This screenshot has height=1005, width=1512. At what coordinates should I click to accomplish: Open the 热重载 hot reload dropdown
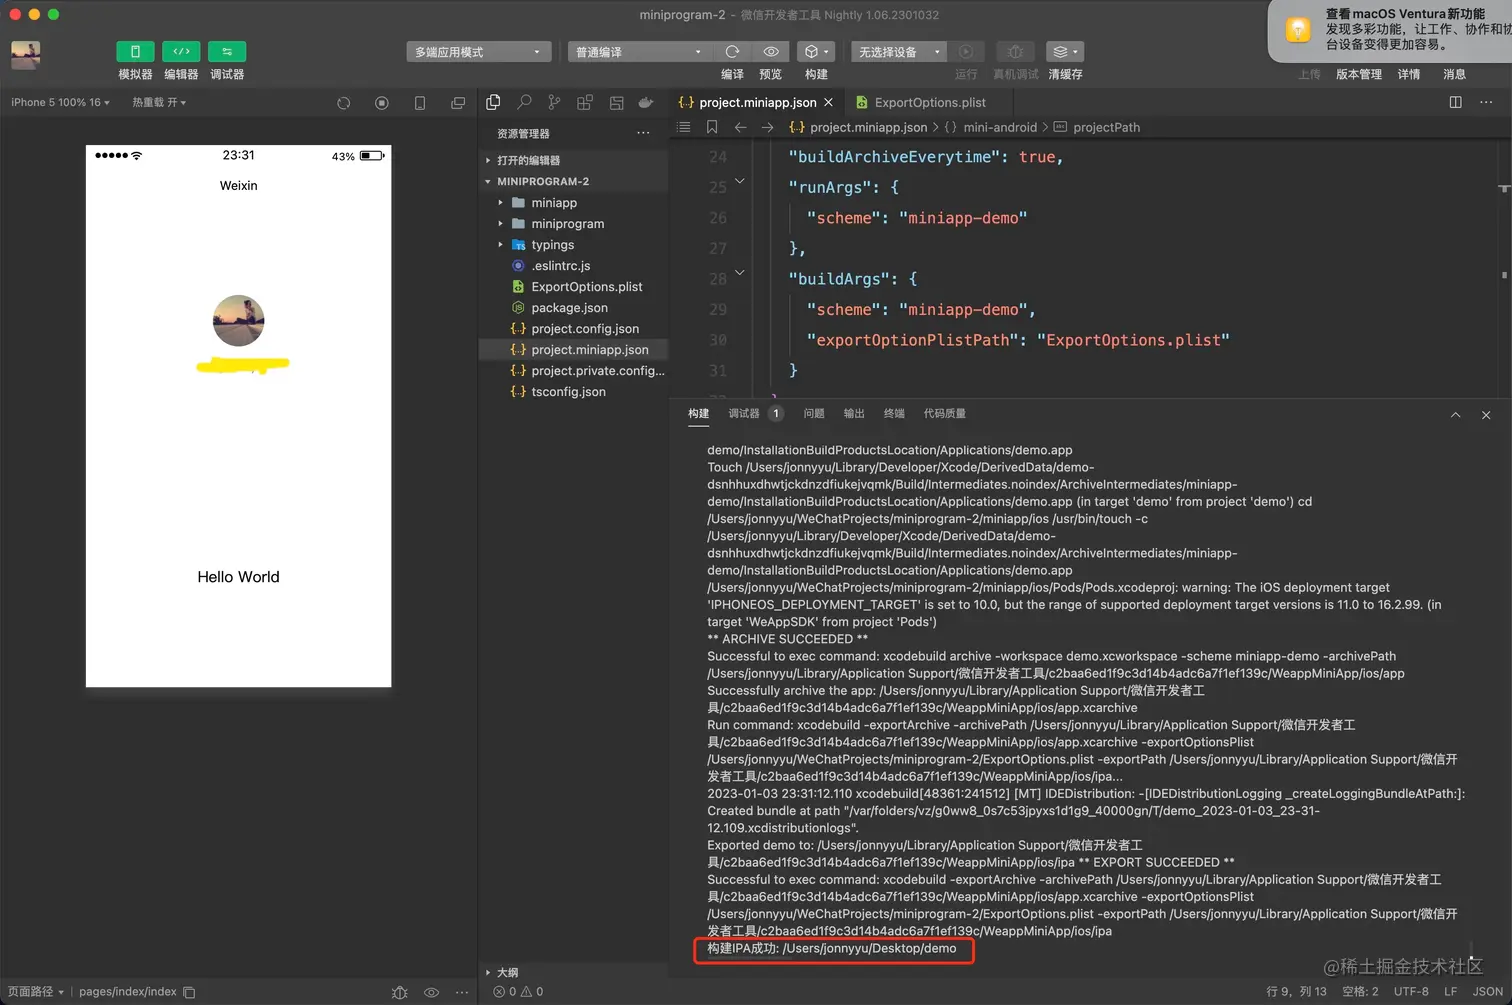[x=159, y=103]
